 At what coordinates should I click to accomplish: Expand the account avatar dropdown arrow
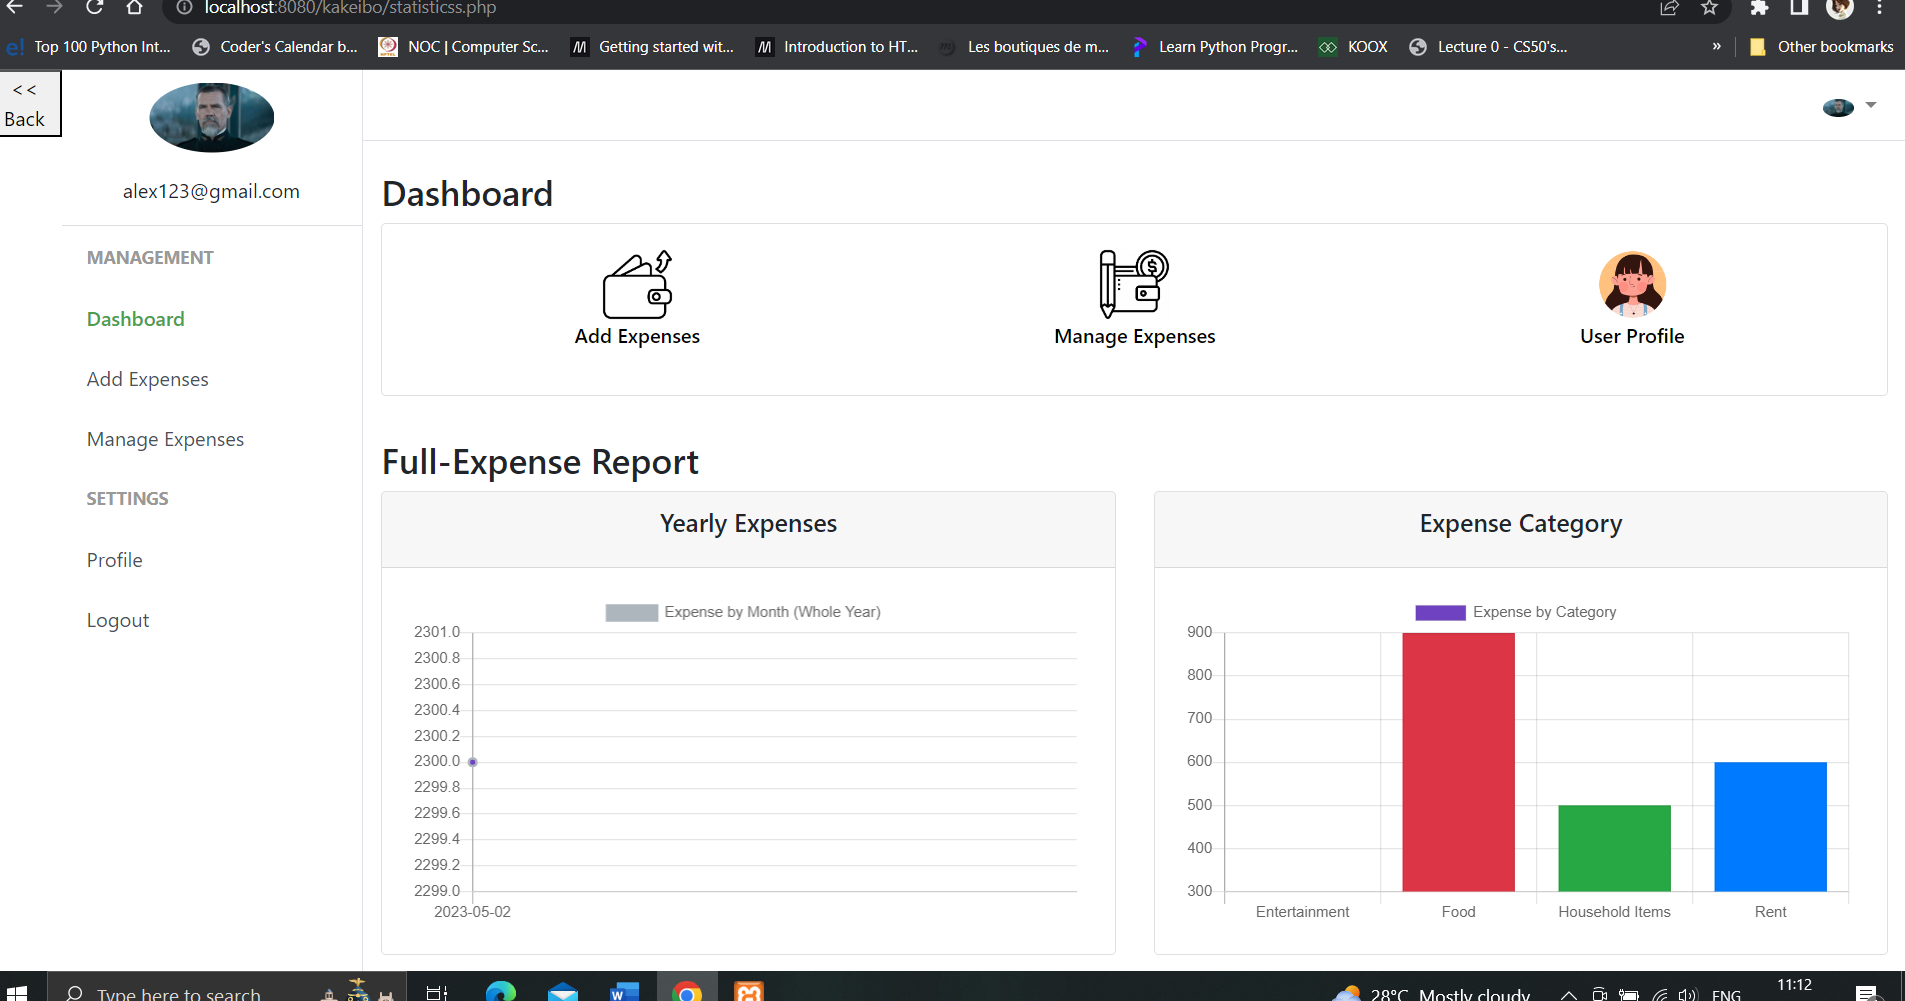1869,104
